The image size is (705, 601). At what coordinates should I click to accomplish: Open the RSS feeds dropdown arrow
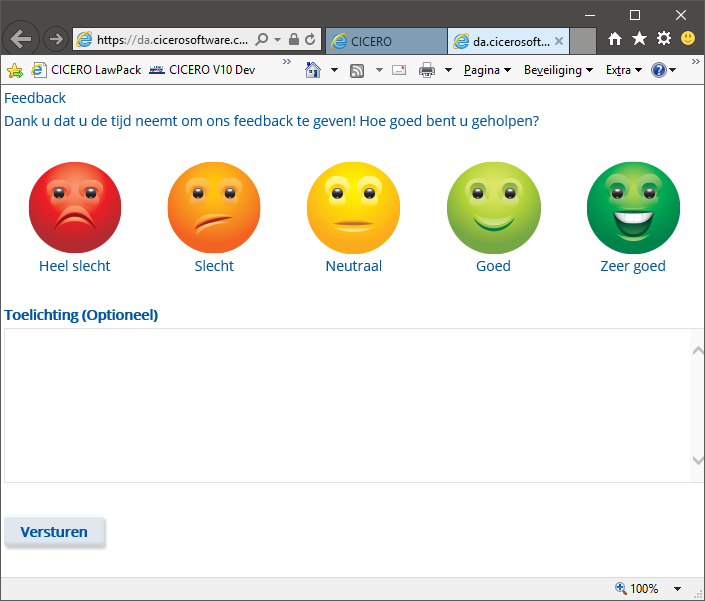coord(379,70)
